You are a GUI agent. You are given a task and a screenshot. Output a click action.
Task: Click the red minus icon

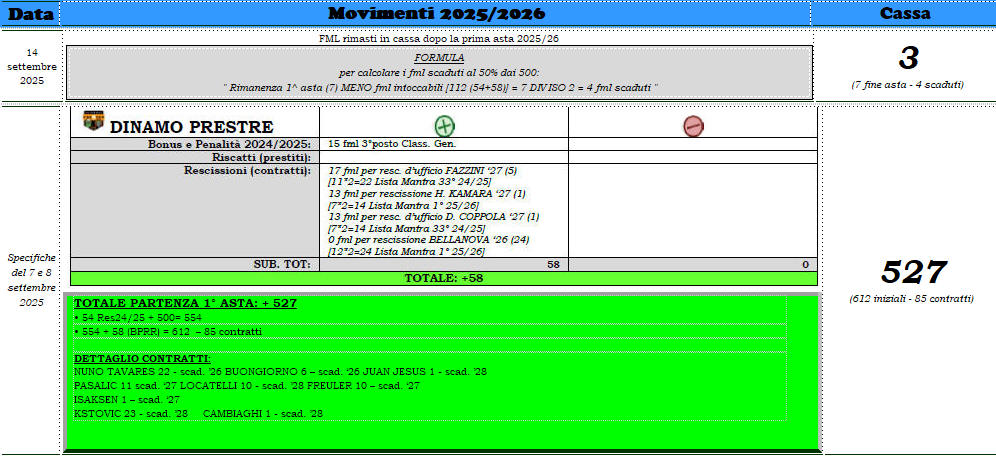point(692,126)
